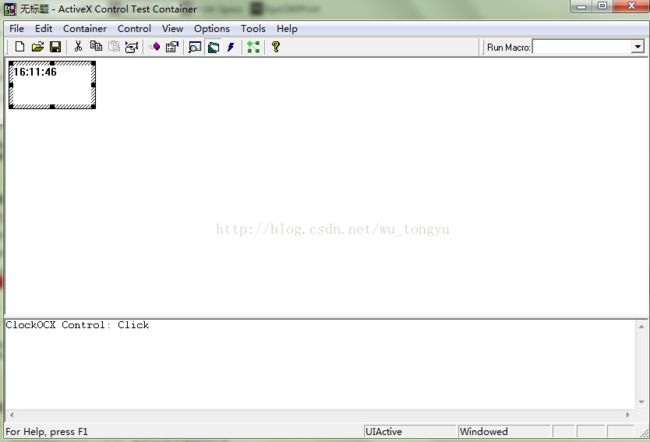
Task: Click the green nodes tab order icon
Action: [253, 47]
